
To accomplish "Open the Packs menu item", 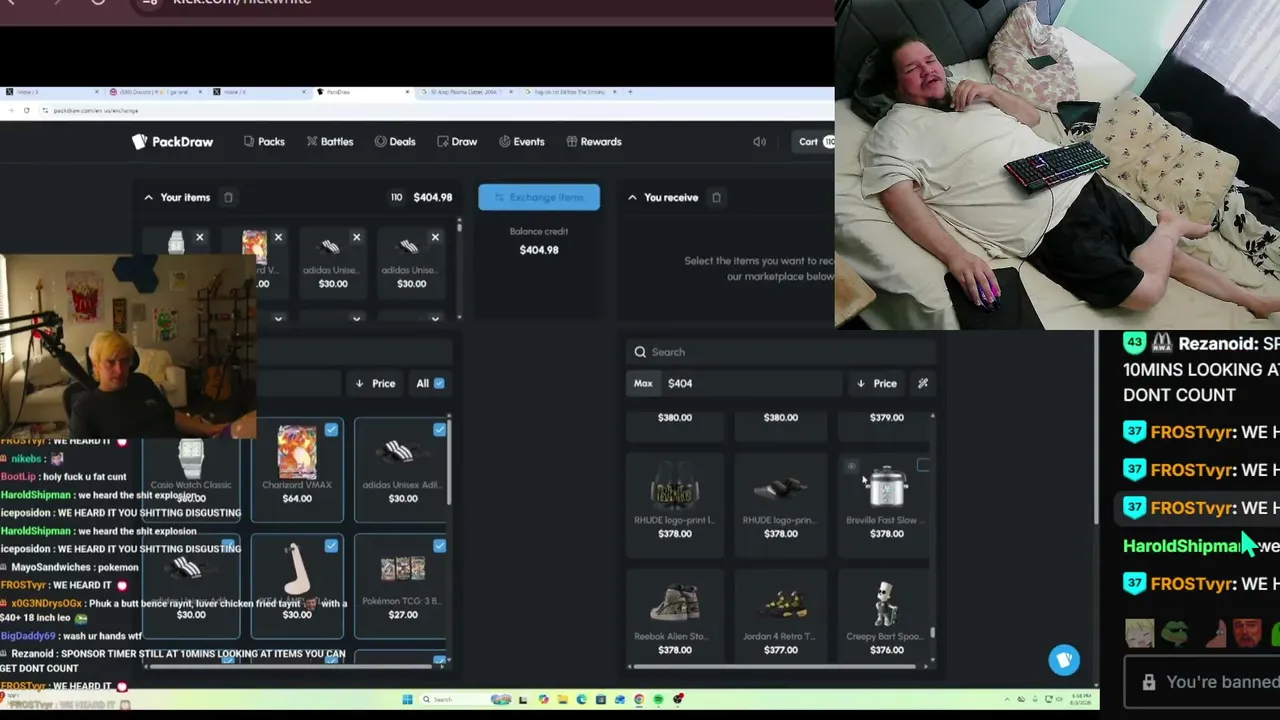I will 264,142.
